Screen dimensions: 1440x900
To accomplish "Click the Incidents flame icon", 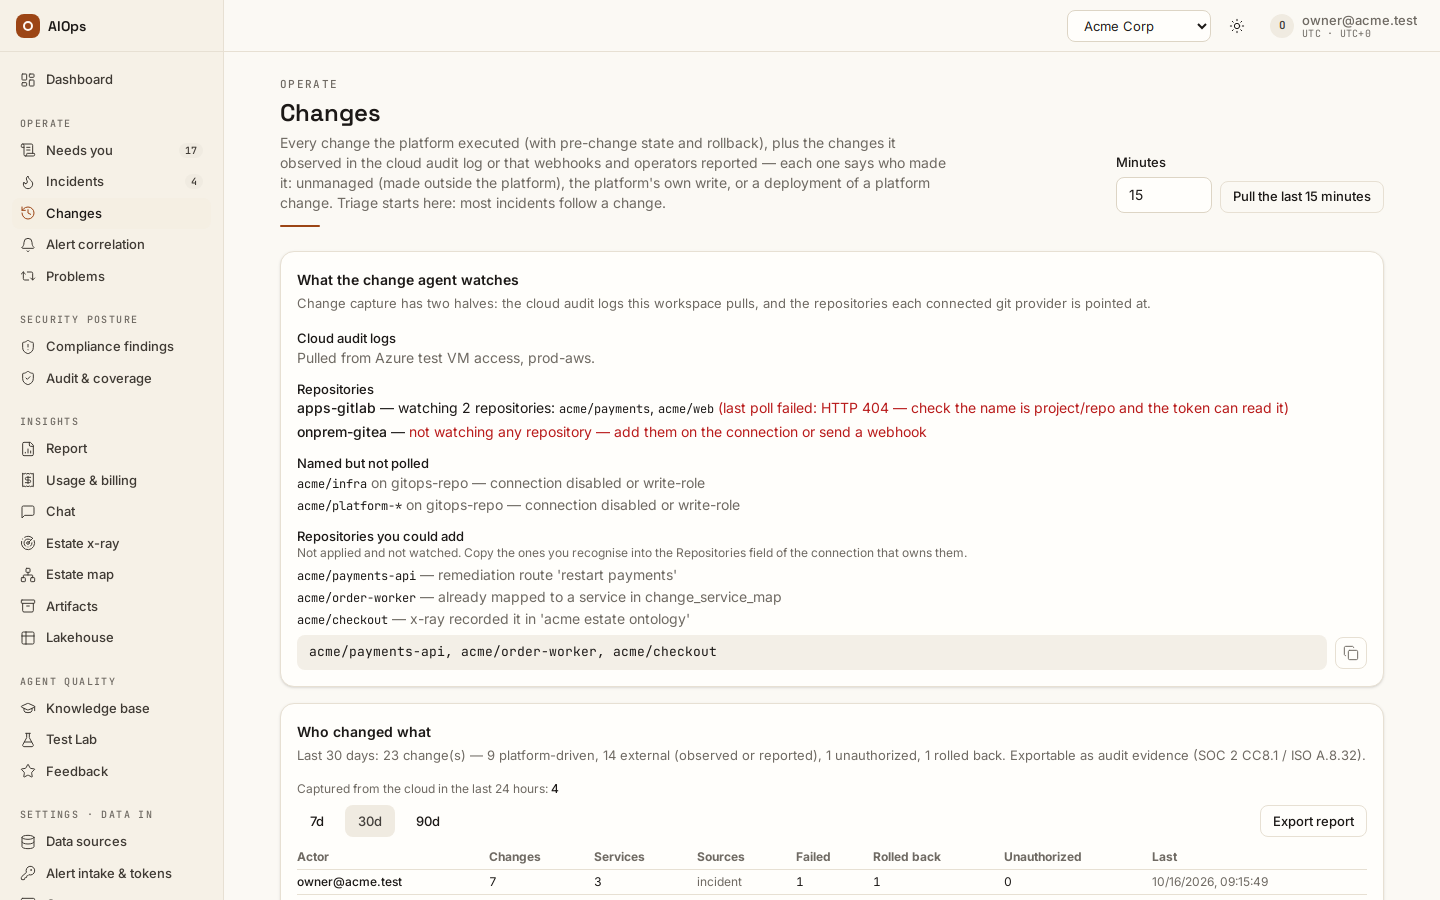I will tap(28, 182).
